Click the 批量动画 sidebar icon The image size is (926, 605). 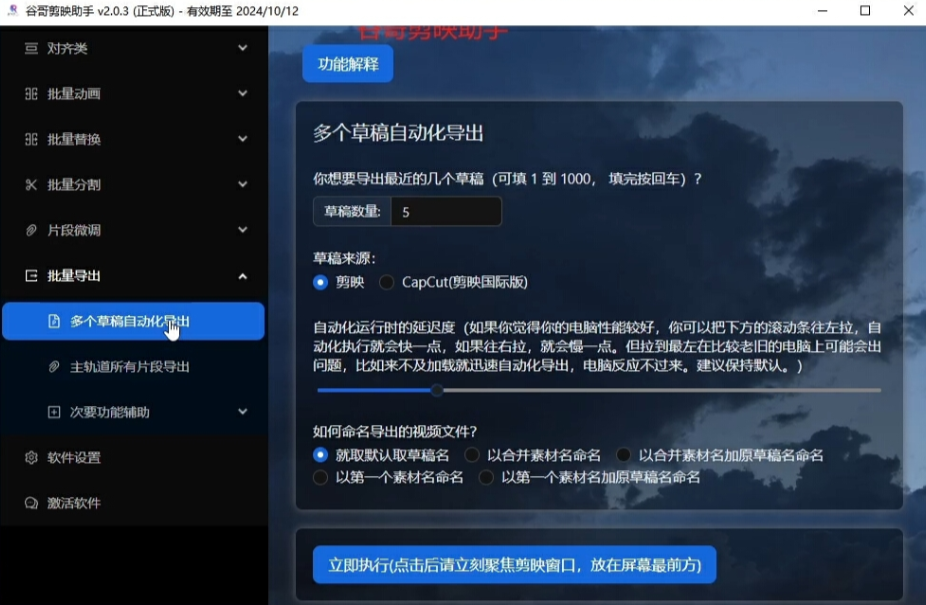coord(31,94)
